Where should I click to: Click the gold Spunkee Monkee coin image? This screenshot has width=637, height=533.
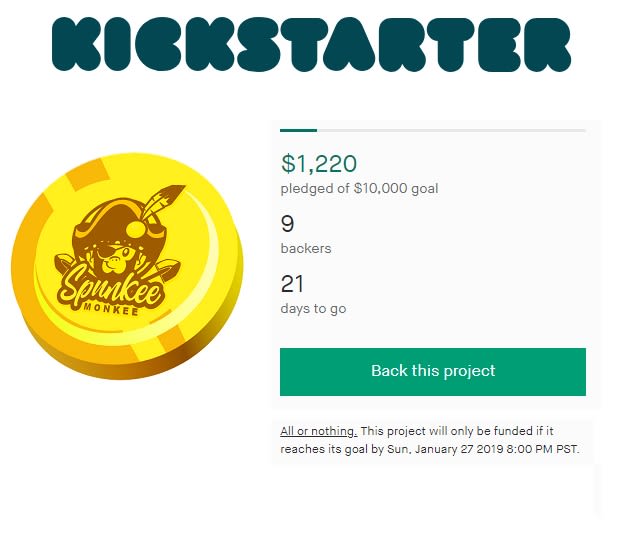tap(127, 266)
